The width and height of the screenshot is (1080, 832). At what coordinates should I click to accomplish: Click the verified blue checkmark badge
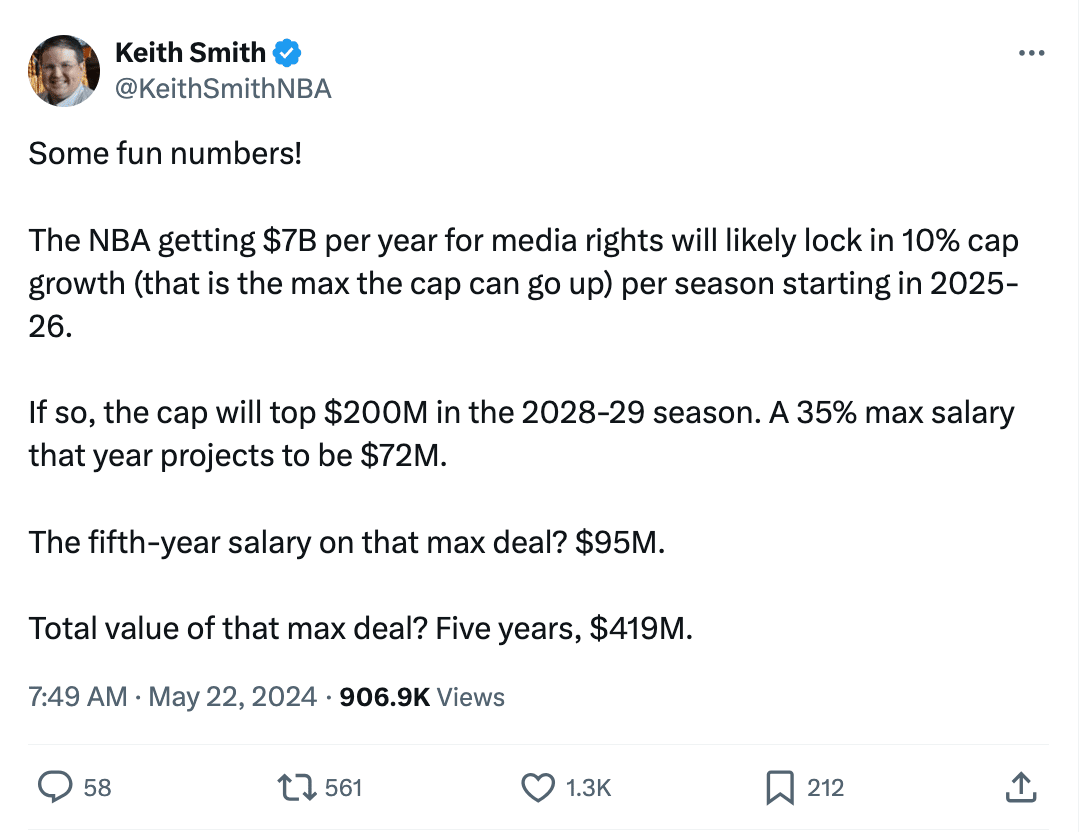[x=287, y=53]
